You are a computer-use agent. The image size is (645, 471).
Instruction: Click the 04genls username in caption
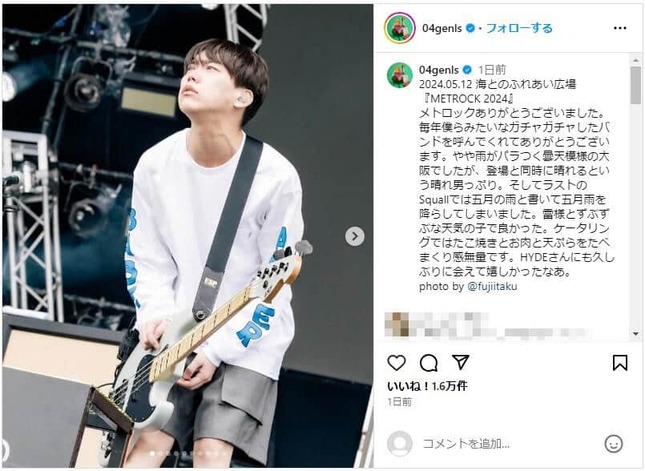pyautogui.click(x=439, y=70)
